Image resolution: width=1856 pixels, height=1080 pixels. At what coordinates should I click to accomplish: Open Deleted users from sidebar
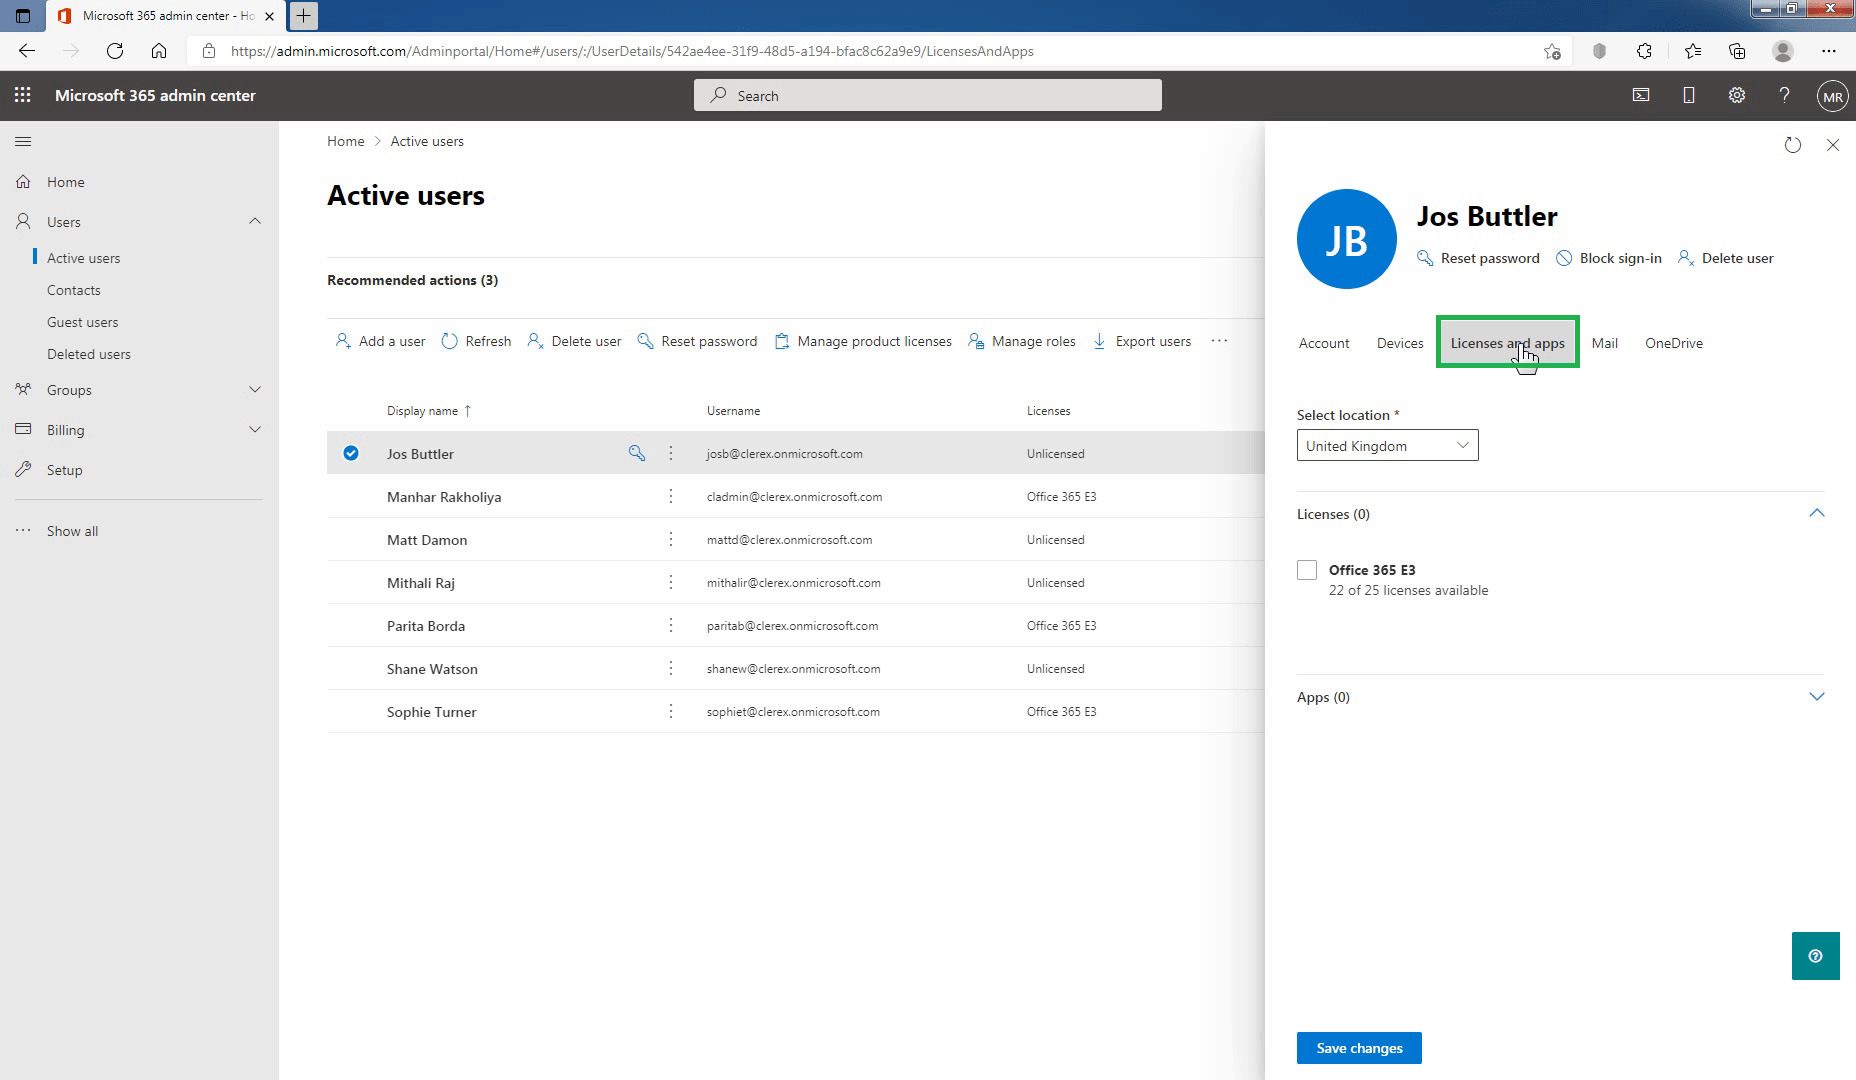89,353
